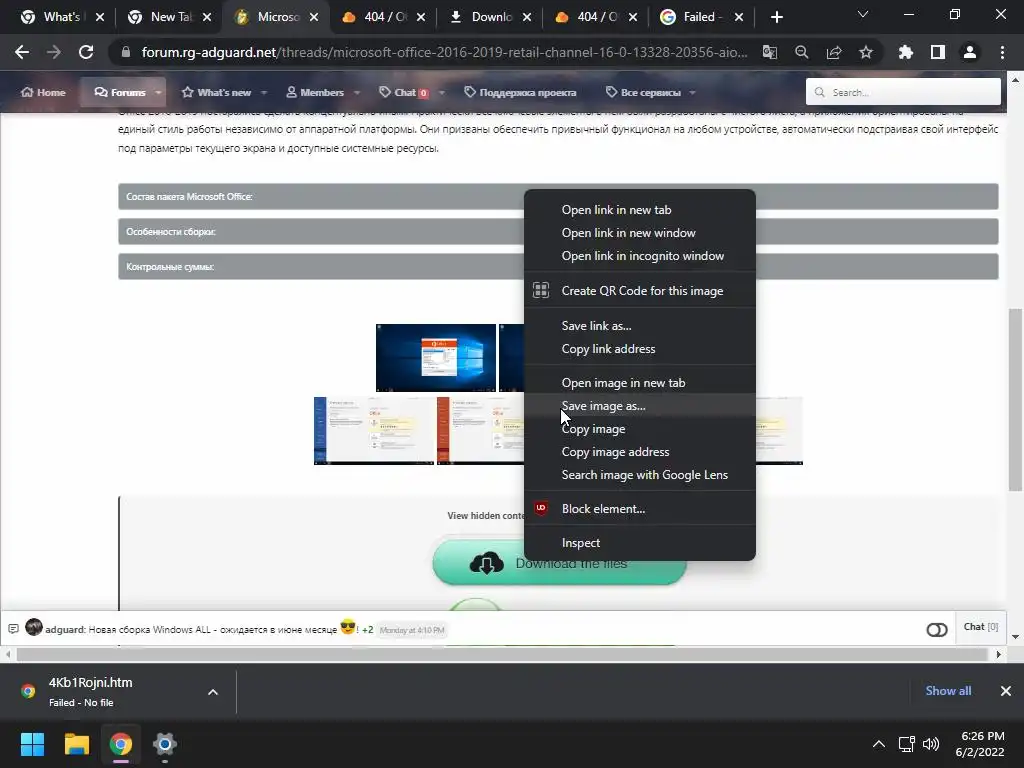Viewport: 1024px width, 768px height.
Task: Click the zoom magnifier icon in address bar
Action: (802, 52)
